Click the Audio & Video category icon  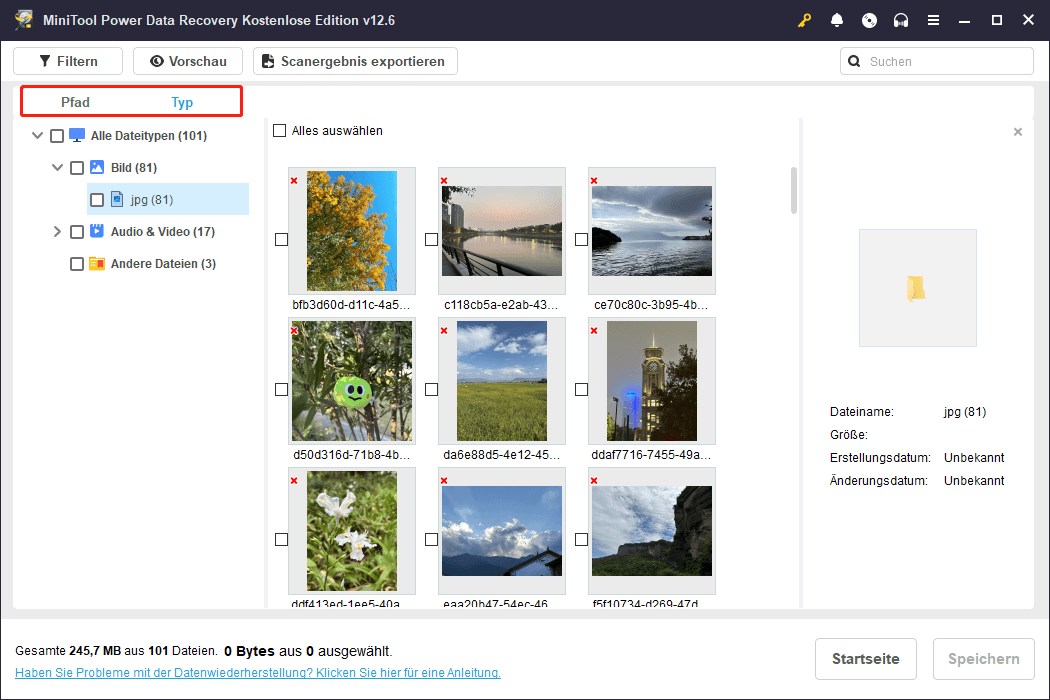point(97,232)
